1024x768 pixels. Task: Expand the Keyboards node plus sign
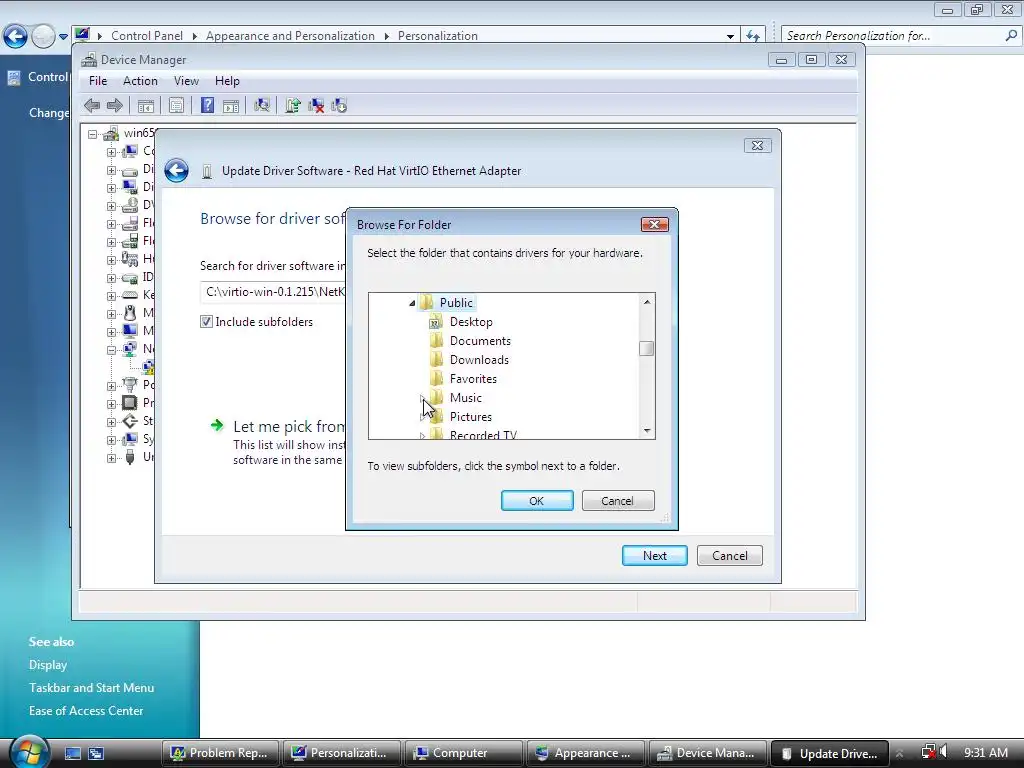111,296
